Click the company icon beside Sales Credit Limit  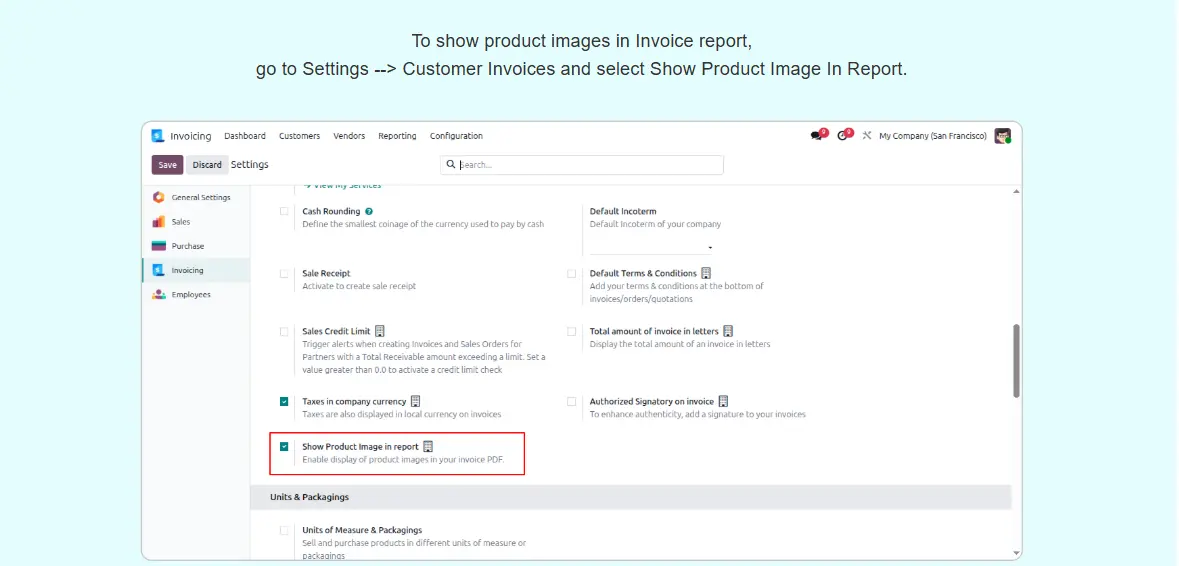pyautogui.click(x=380, y=331)
